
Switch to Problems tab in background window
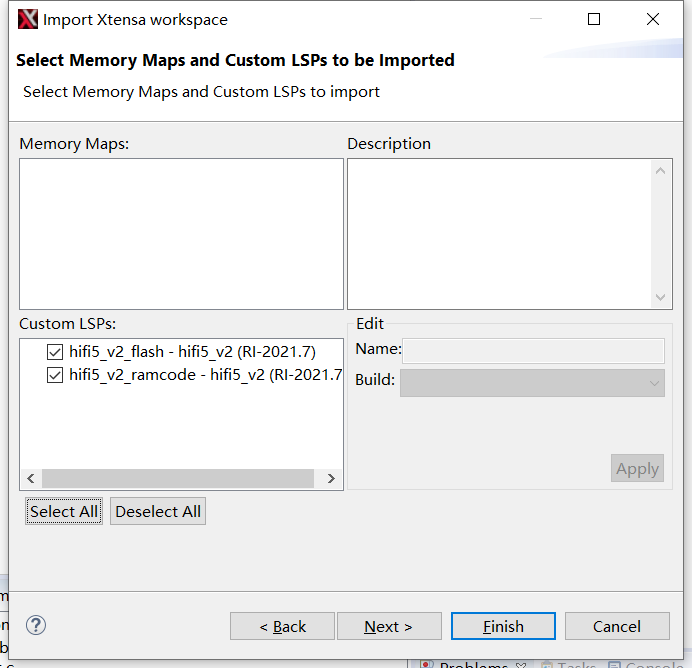[473, 665]
